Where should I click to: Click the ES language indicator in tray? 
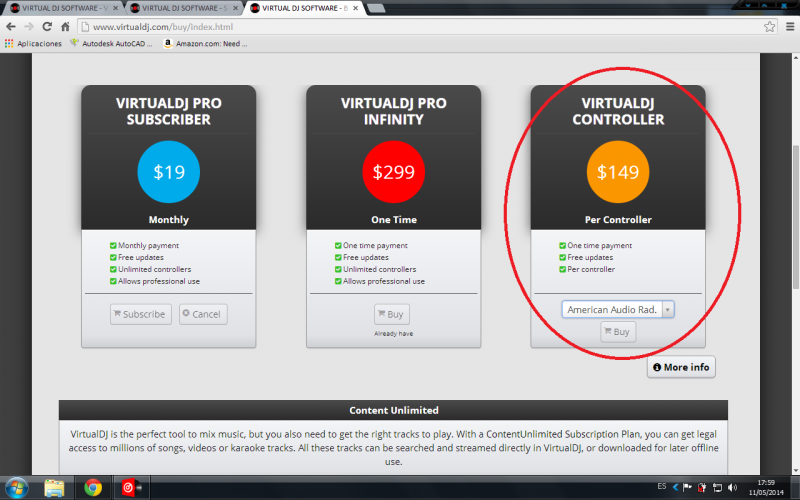(662, 486)
